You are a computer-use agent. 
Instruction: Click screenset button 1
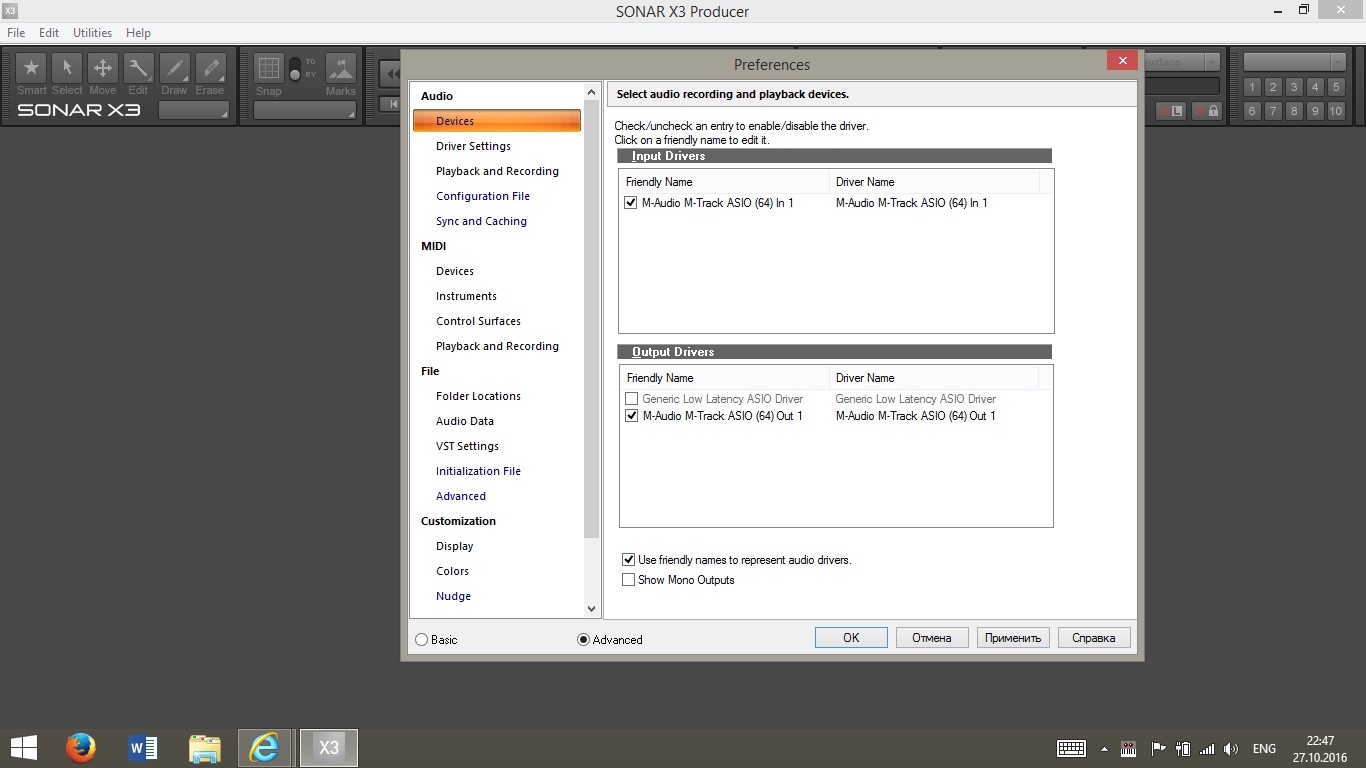[x=1252, y=87]
